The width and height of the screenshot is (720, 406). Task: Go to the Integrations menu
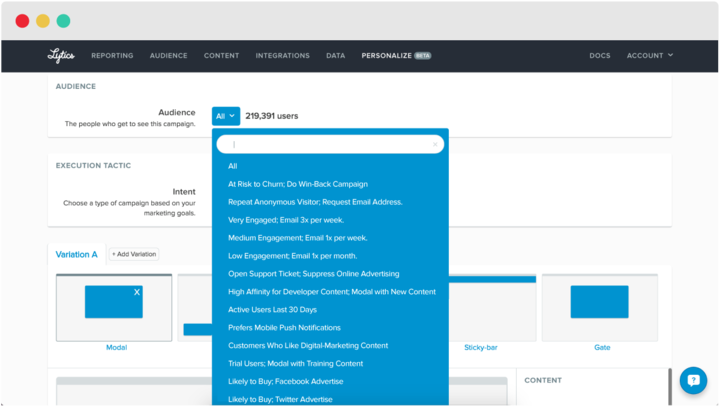282,55
